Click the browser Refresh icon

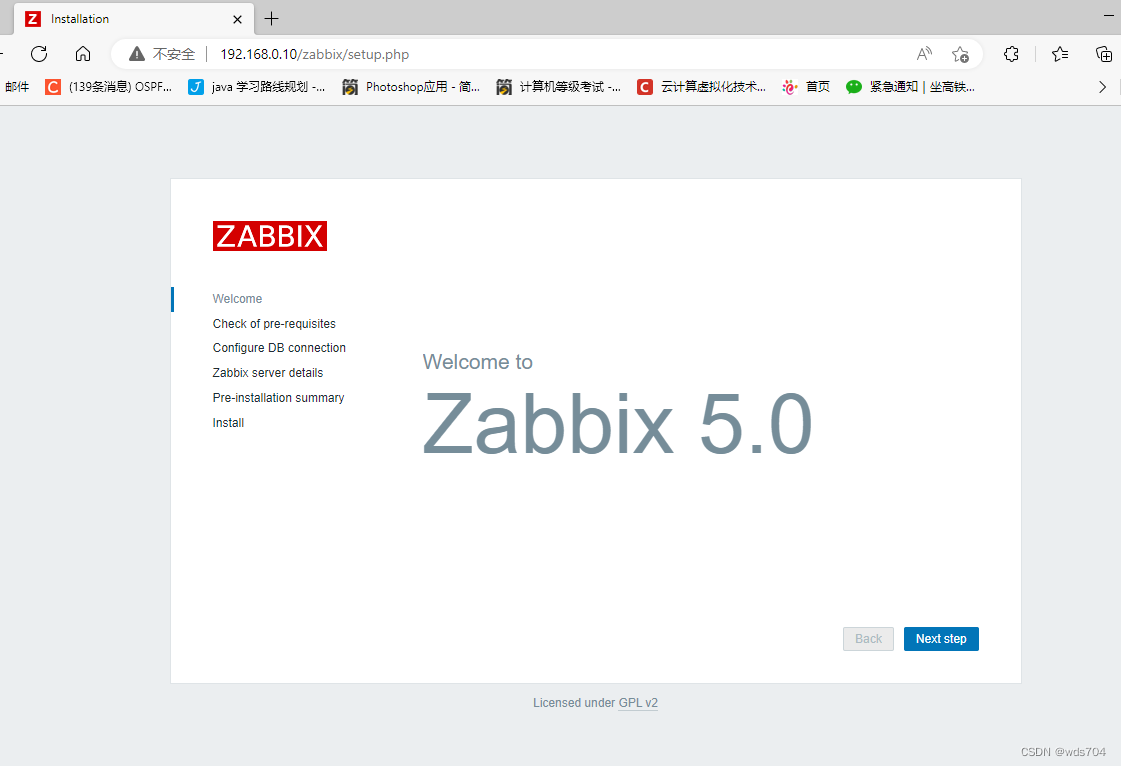(x=39, y=54)
